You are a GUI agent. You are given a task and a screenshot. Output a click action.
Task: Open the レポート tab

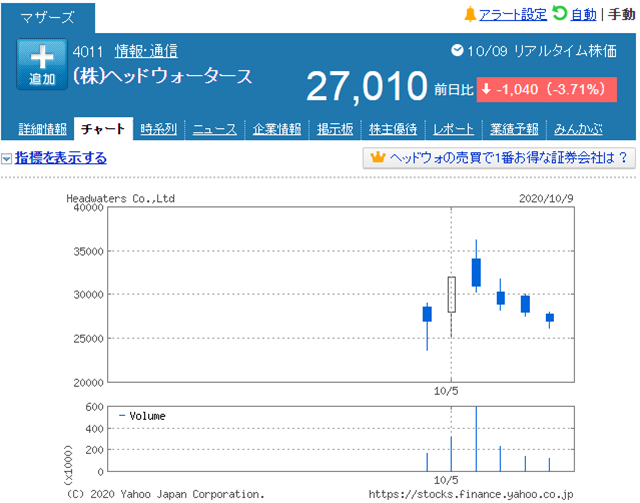(x=453, y=129)
